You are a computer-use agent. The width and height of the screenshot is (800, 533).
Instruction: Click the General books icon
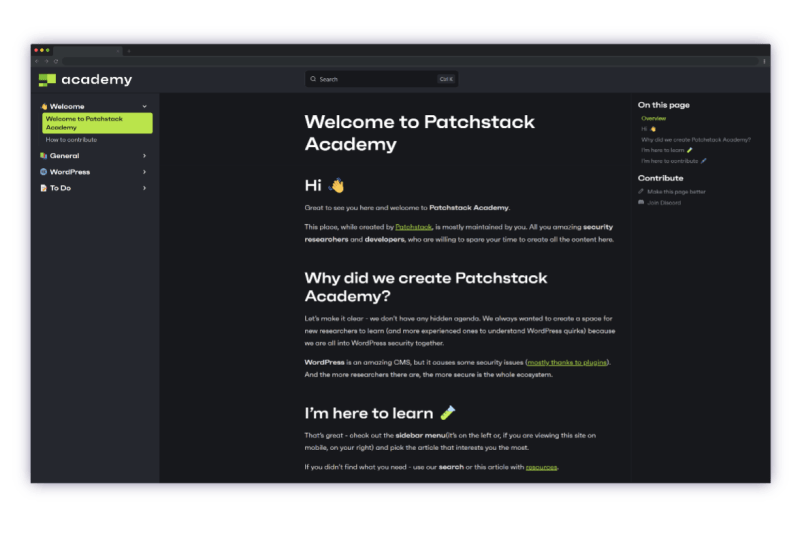(43, 156)
